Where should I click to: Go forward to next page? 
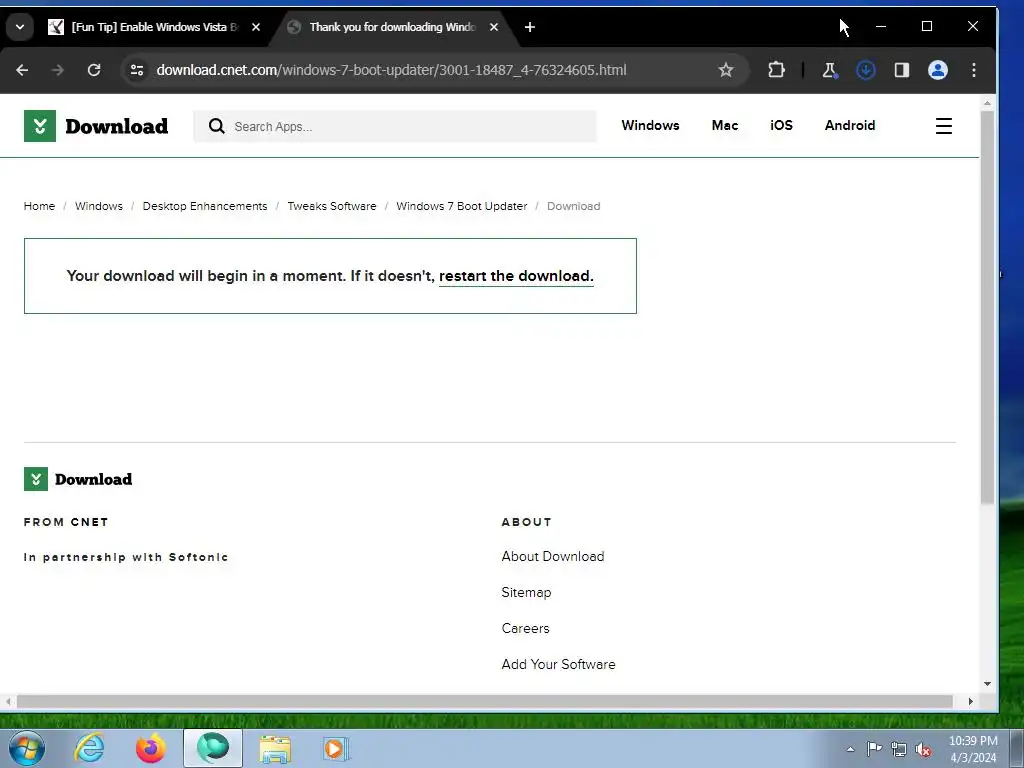coord(57,70)
